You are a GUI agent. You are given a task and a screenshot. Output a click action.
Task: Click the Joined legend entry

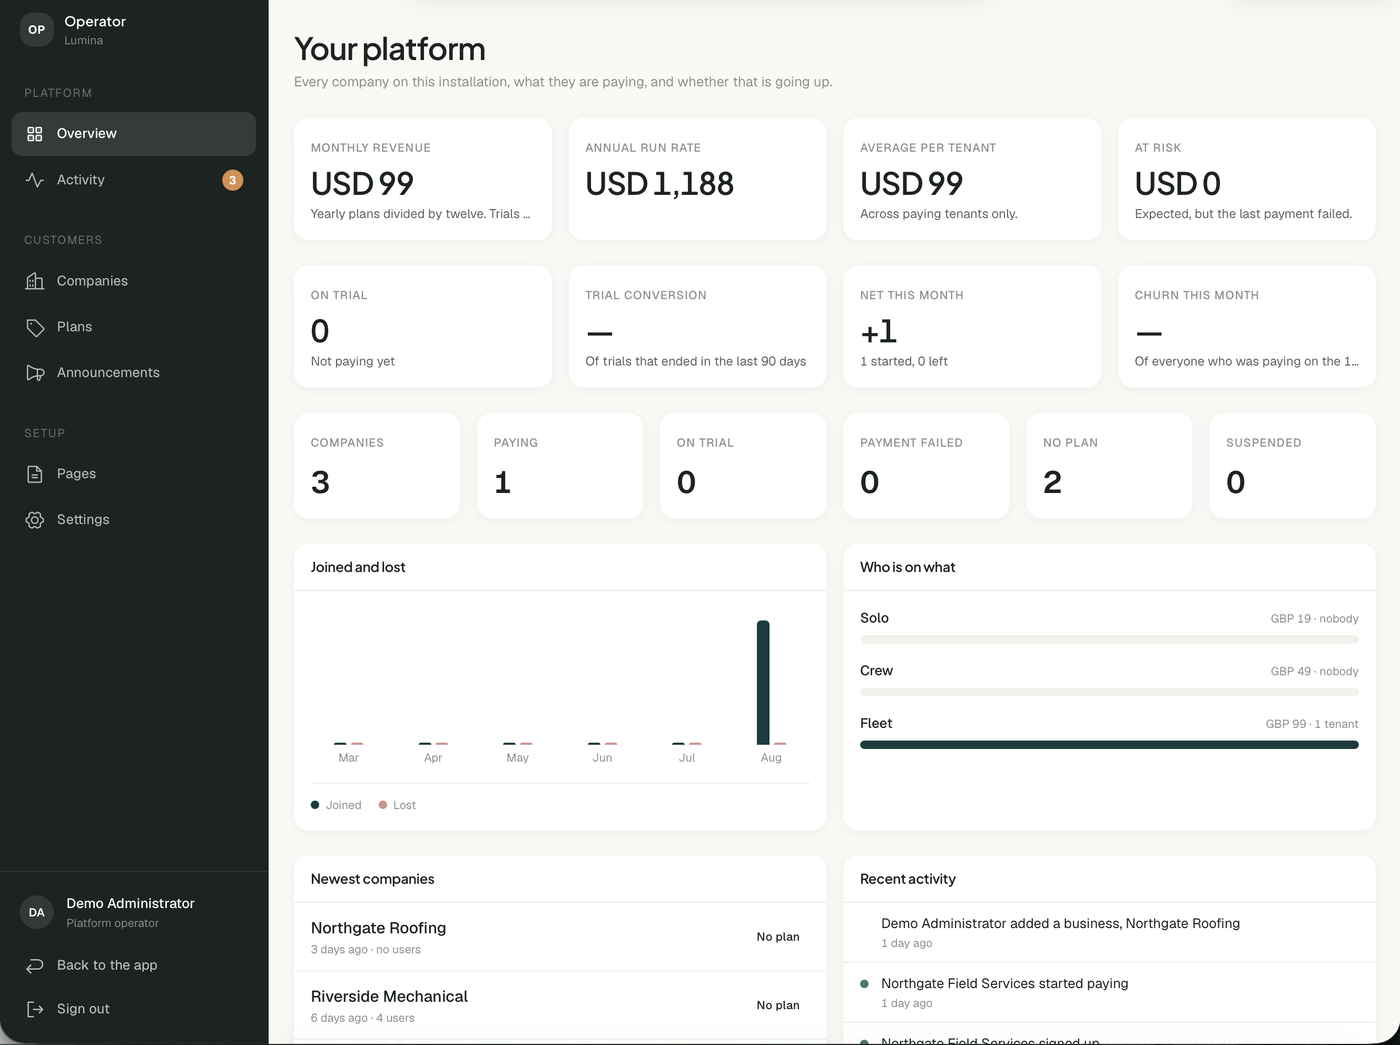coord(336,805)
